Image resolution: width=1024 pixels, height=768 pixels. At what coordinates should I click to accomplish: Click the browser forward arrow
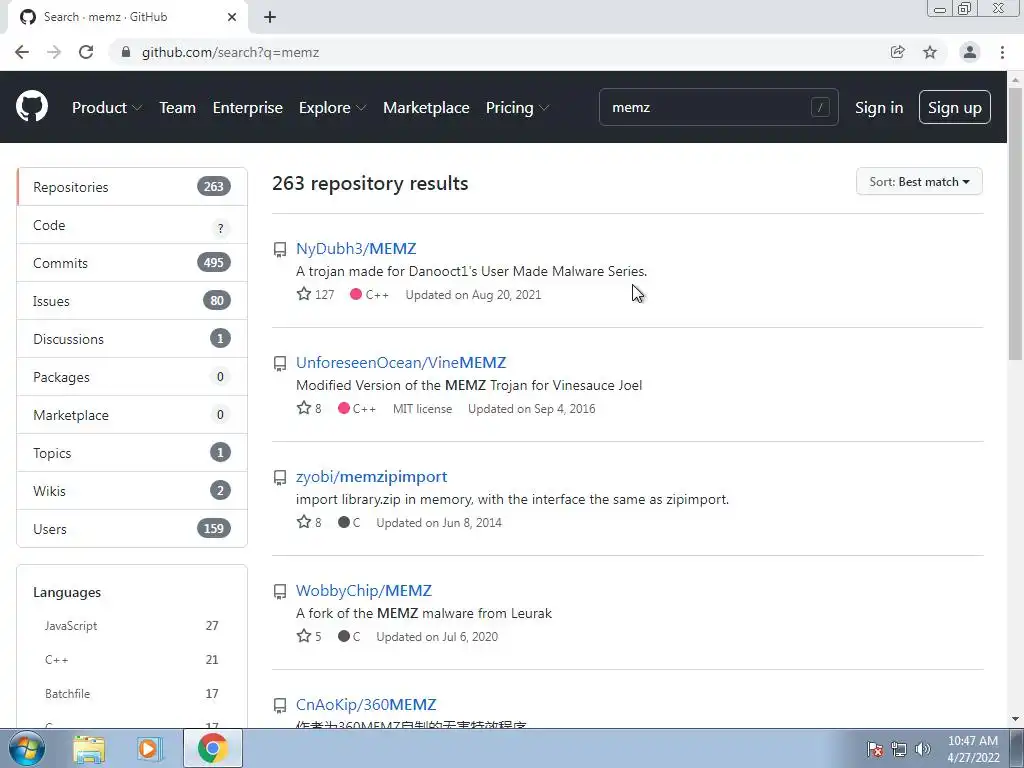pyautogui.click(x=54, y=52)
